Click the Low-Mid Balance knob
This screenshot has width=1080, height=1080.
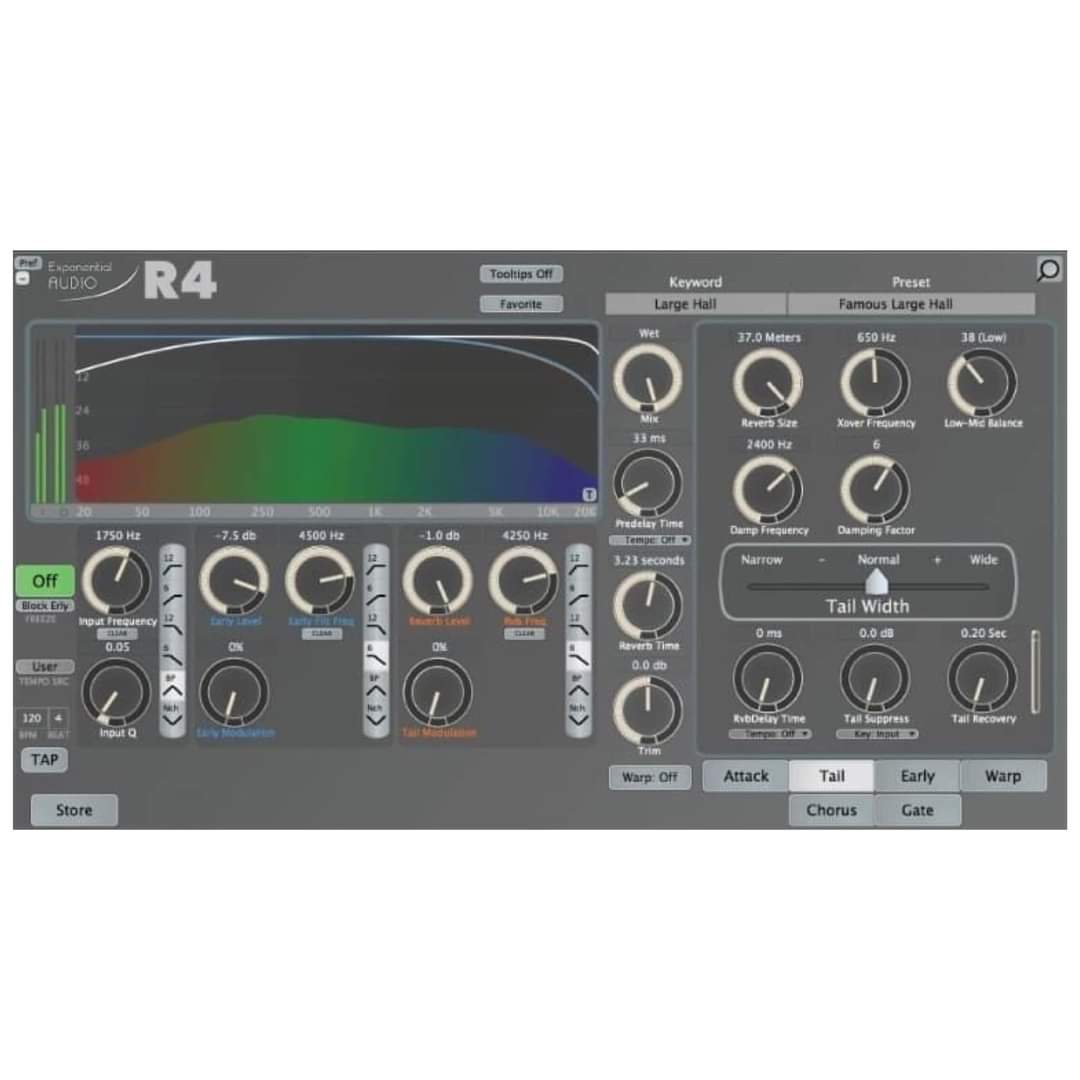982,382
